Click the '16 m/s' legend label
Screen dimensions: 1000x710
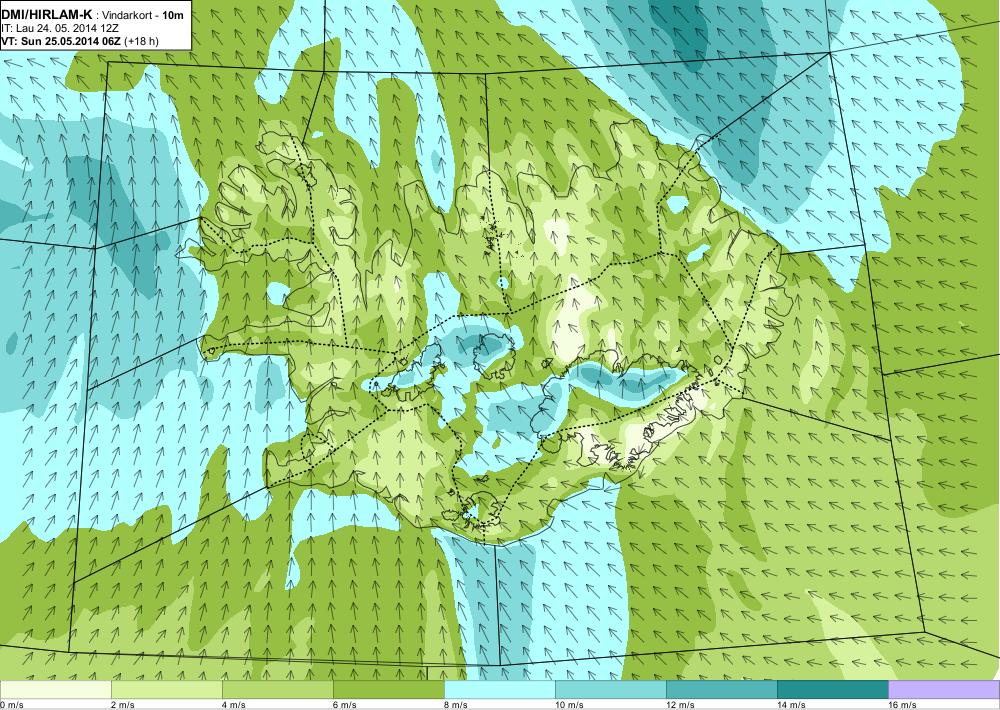click(x=902, y=705)
